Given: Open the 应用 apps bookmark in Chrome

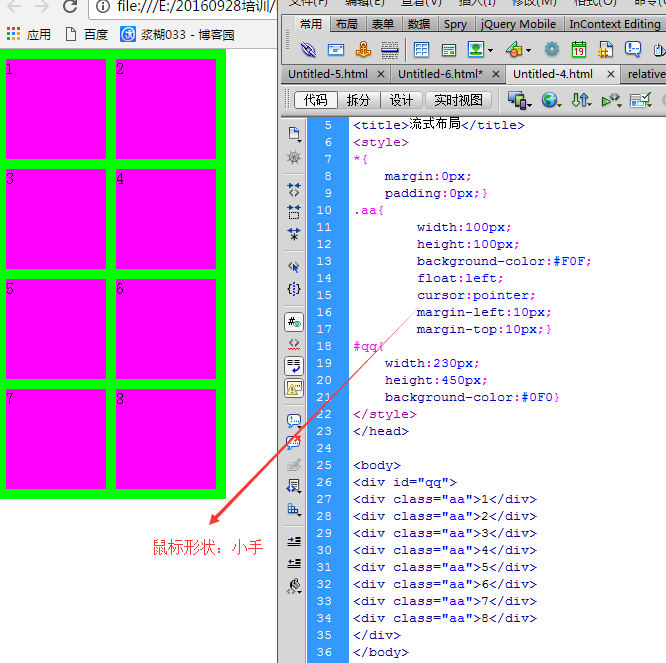Looking at the screenshot, I should coord(29,34).
